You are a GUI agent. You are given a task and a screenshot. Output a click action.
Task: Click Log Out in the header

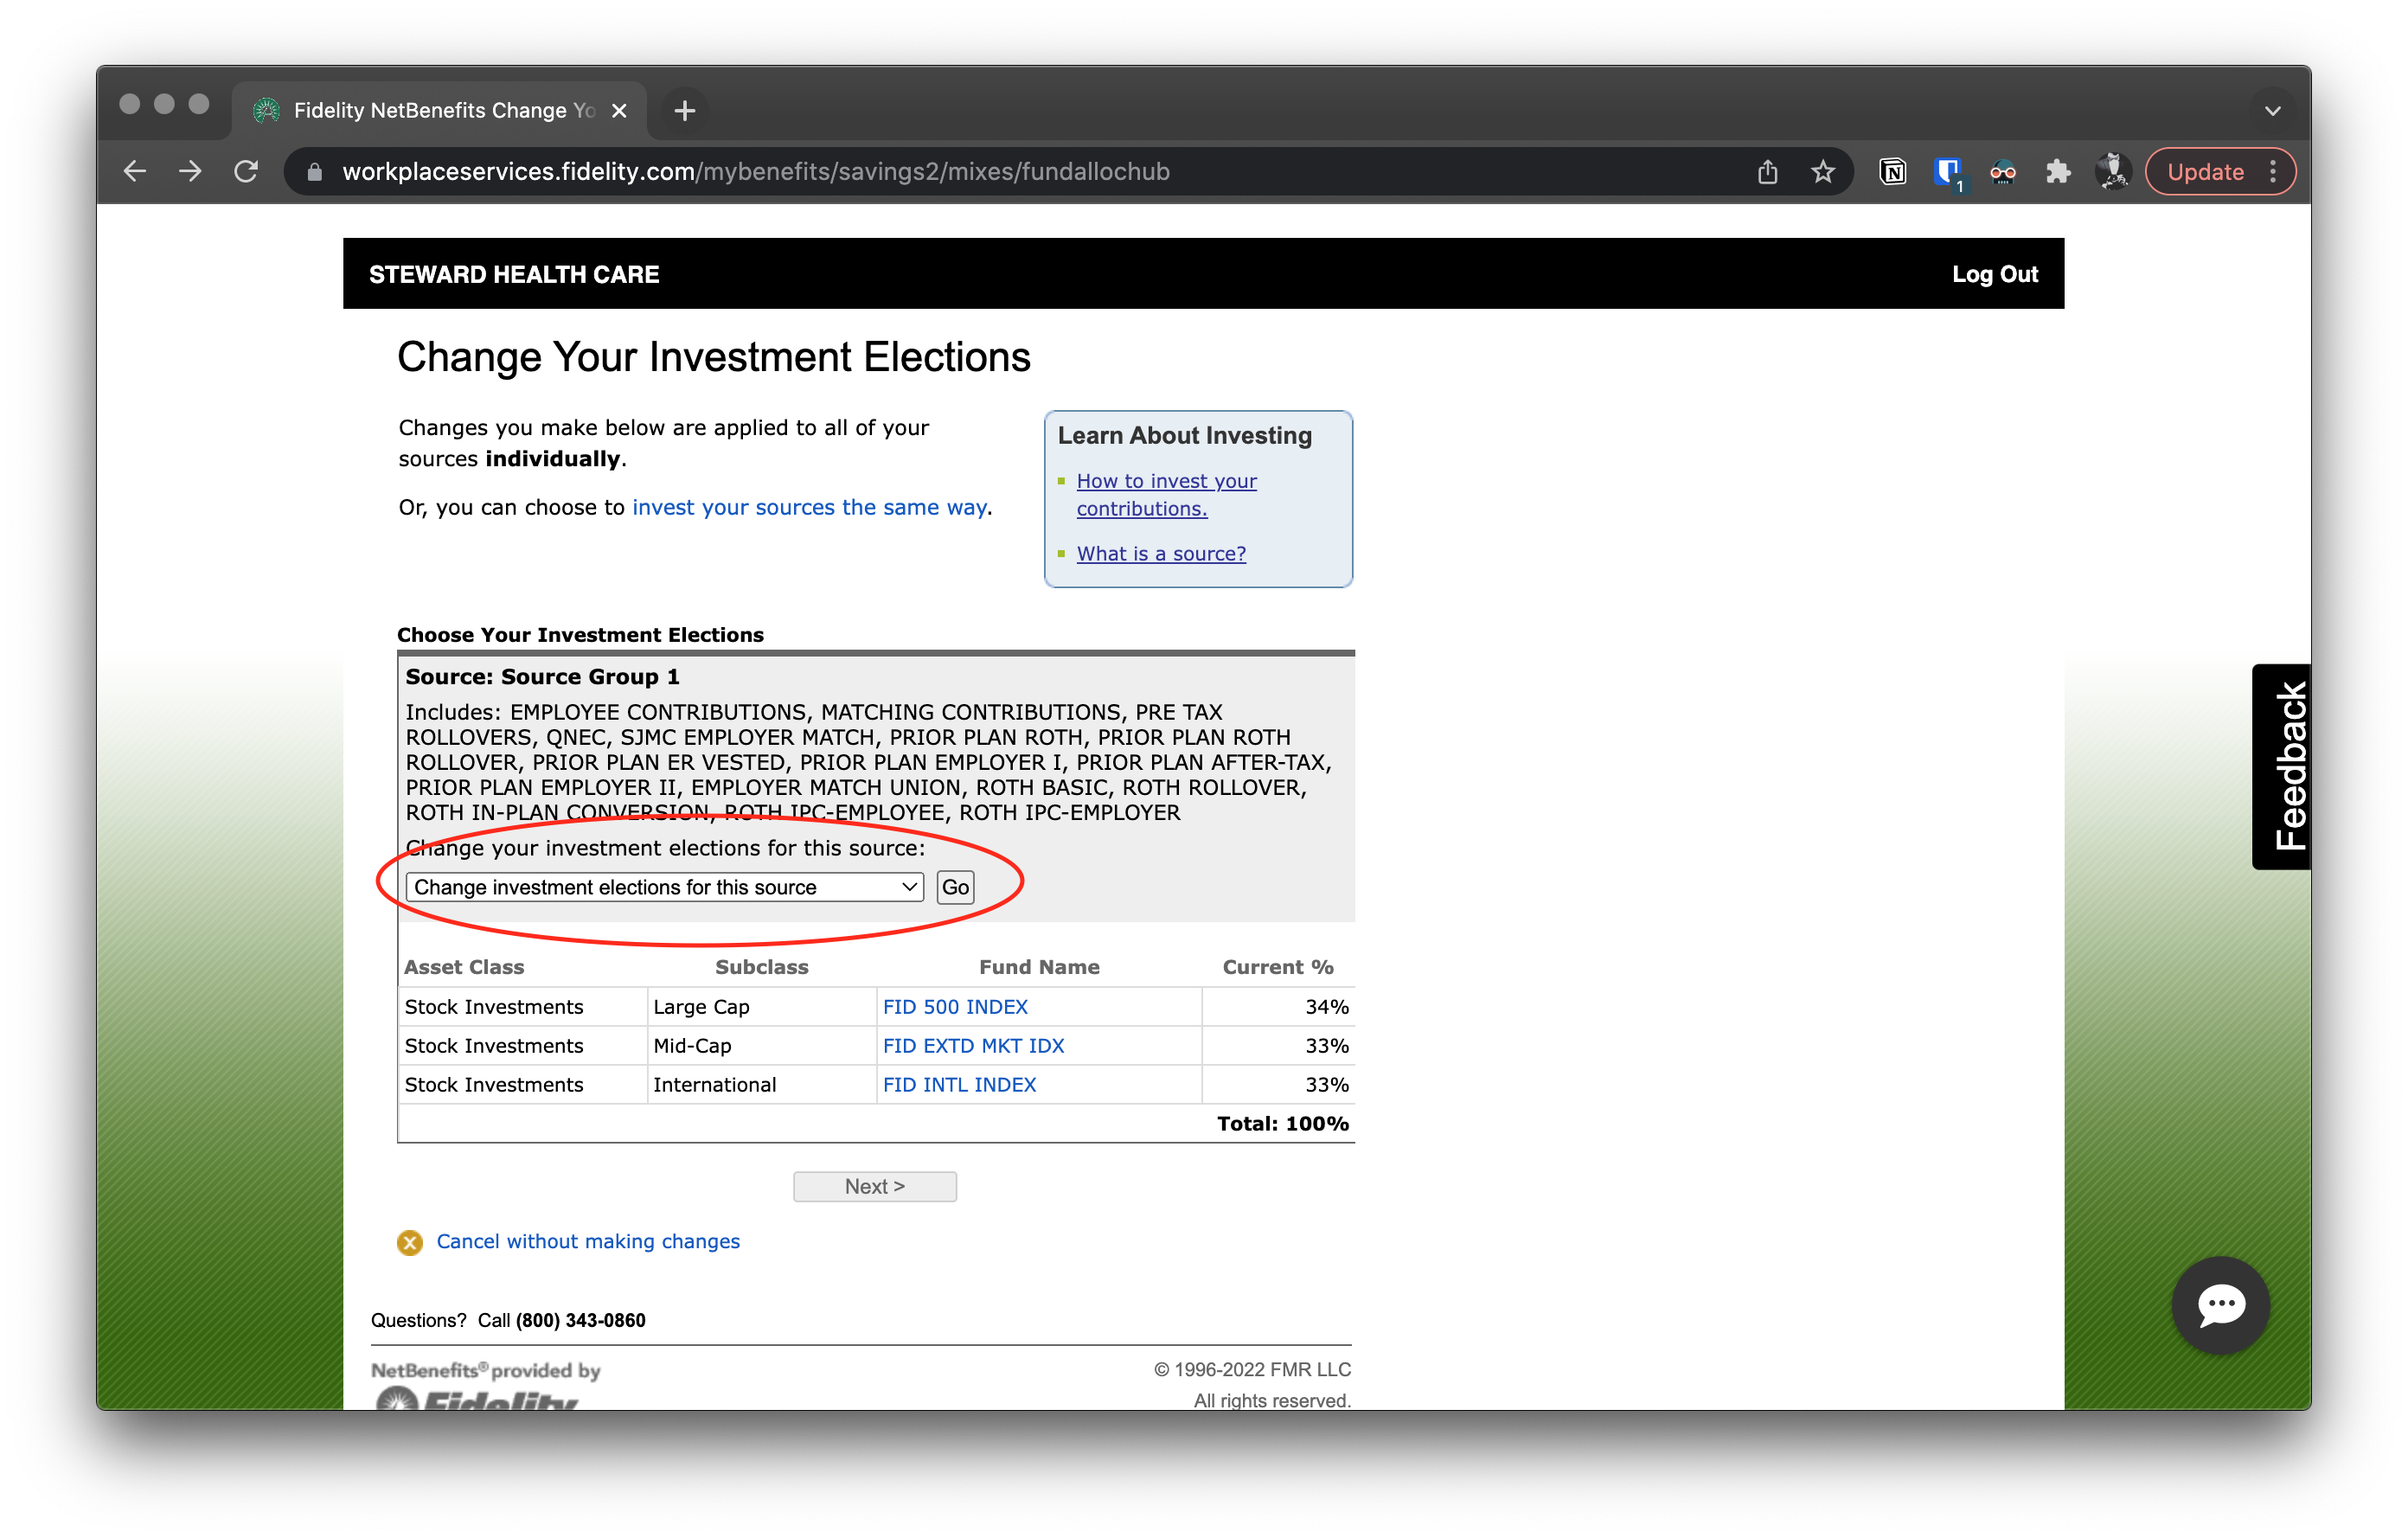[x=1994, y=274]
